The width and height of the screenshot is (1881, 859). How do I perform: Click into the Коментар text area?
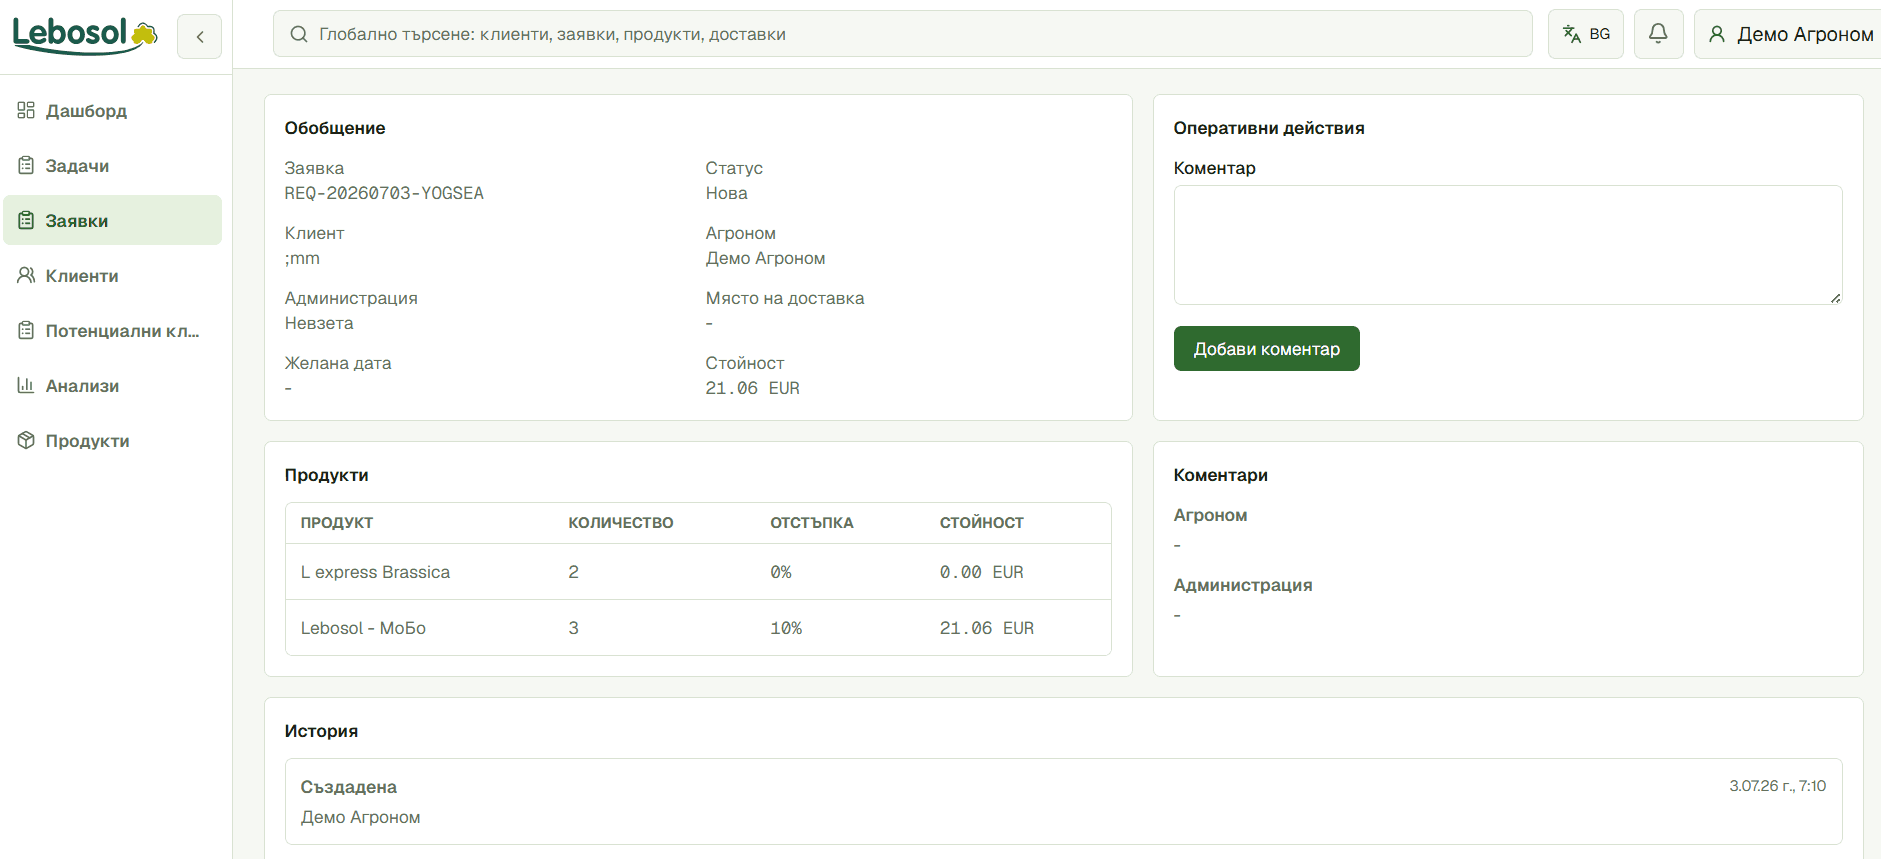1508,245
